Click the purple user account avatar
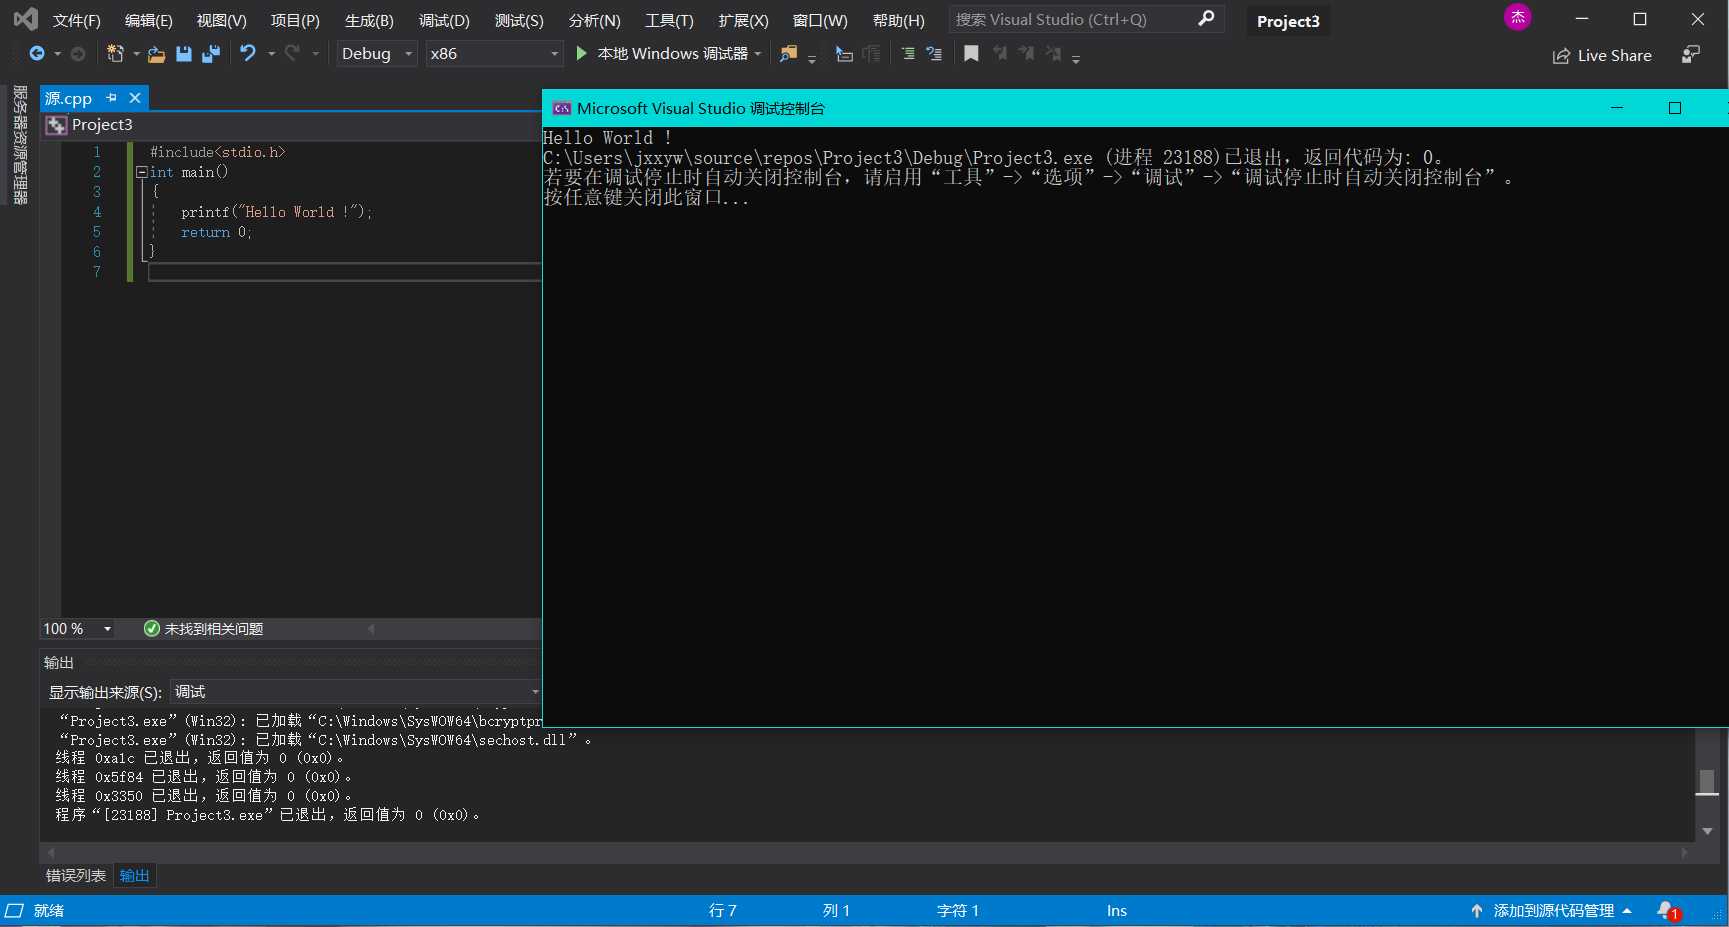 coord(1518,17)
